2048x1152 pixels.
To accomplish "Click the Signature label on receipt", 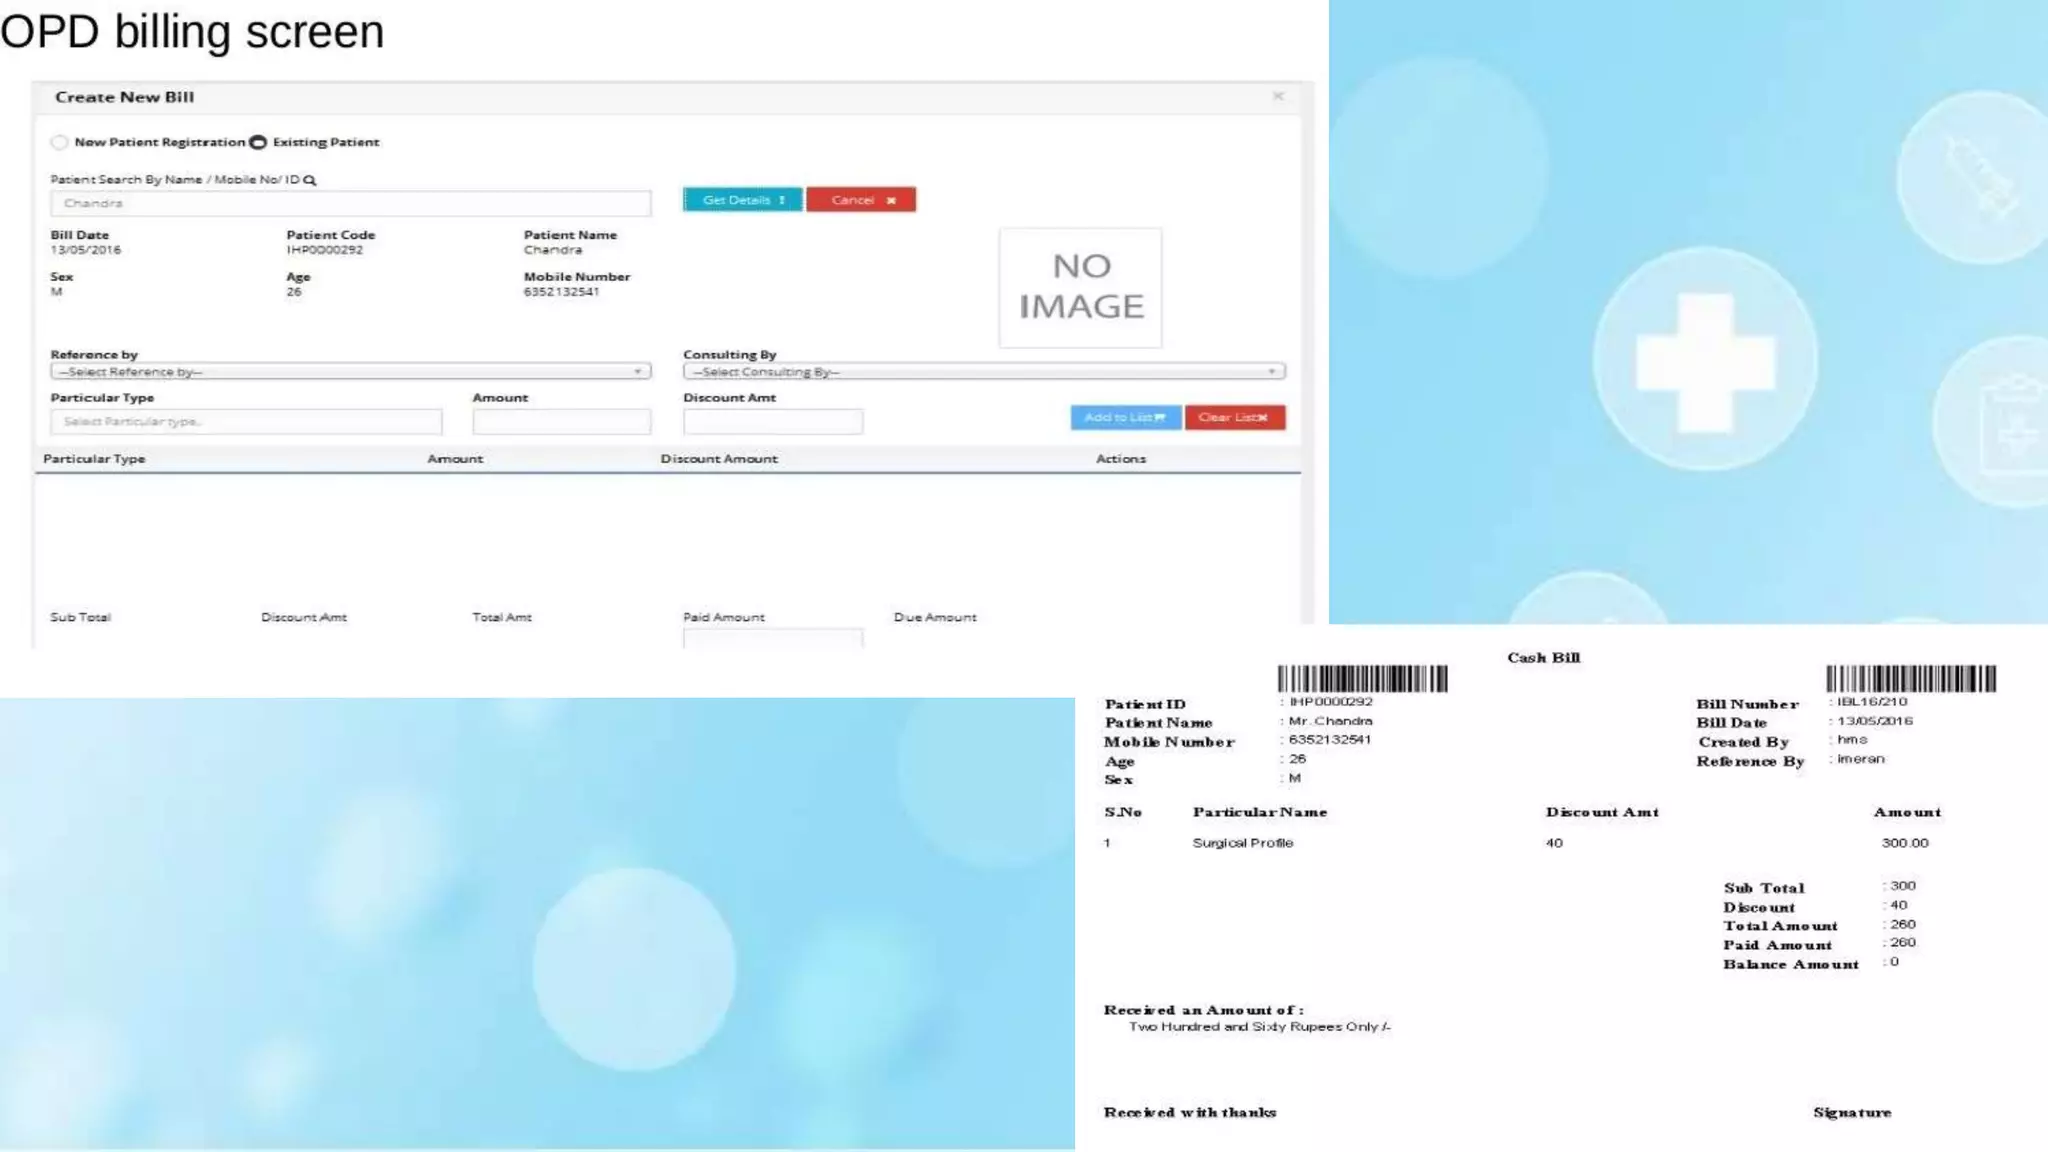I will 1852,1113.
